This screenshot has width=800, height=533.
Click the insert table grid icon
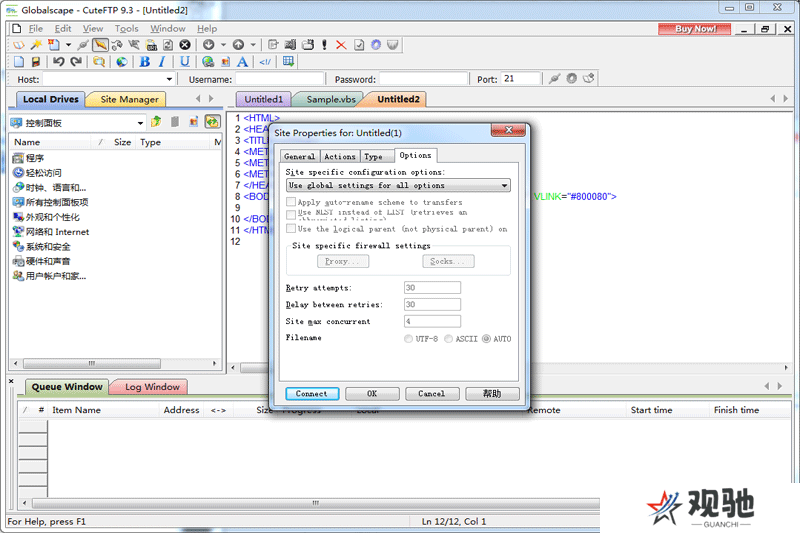288,62
